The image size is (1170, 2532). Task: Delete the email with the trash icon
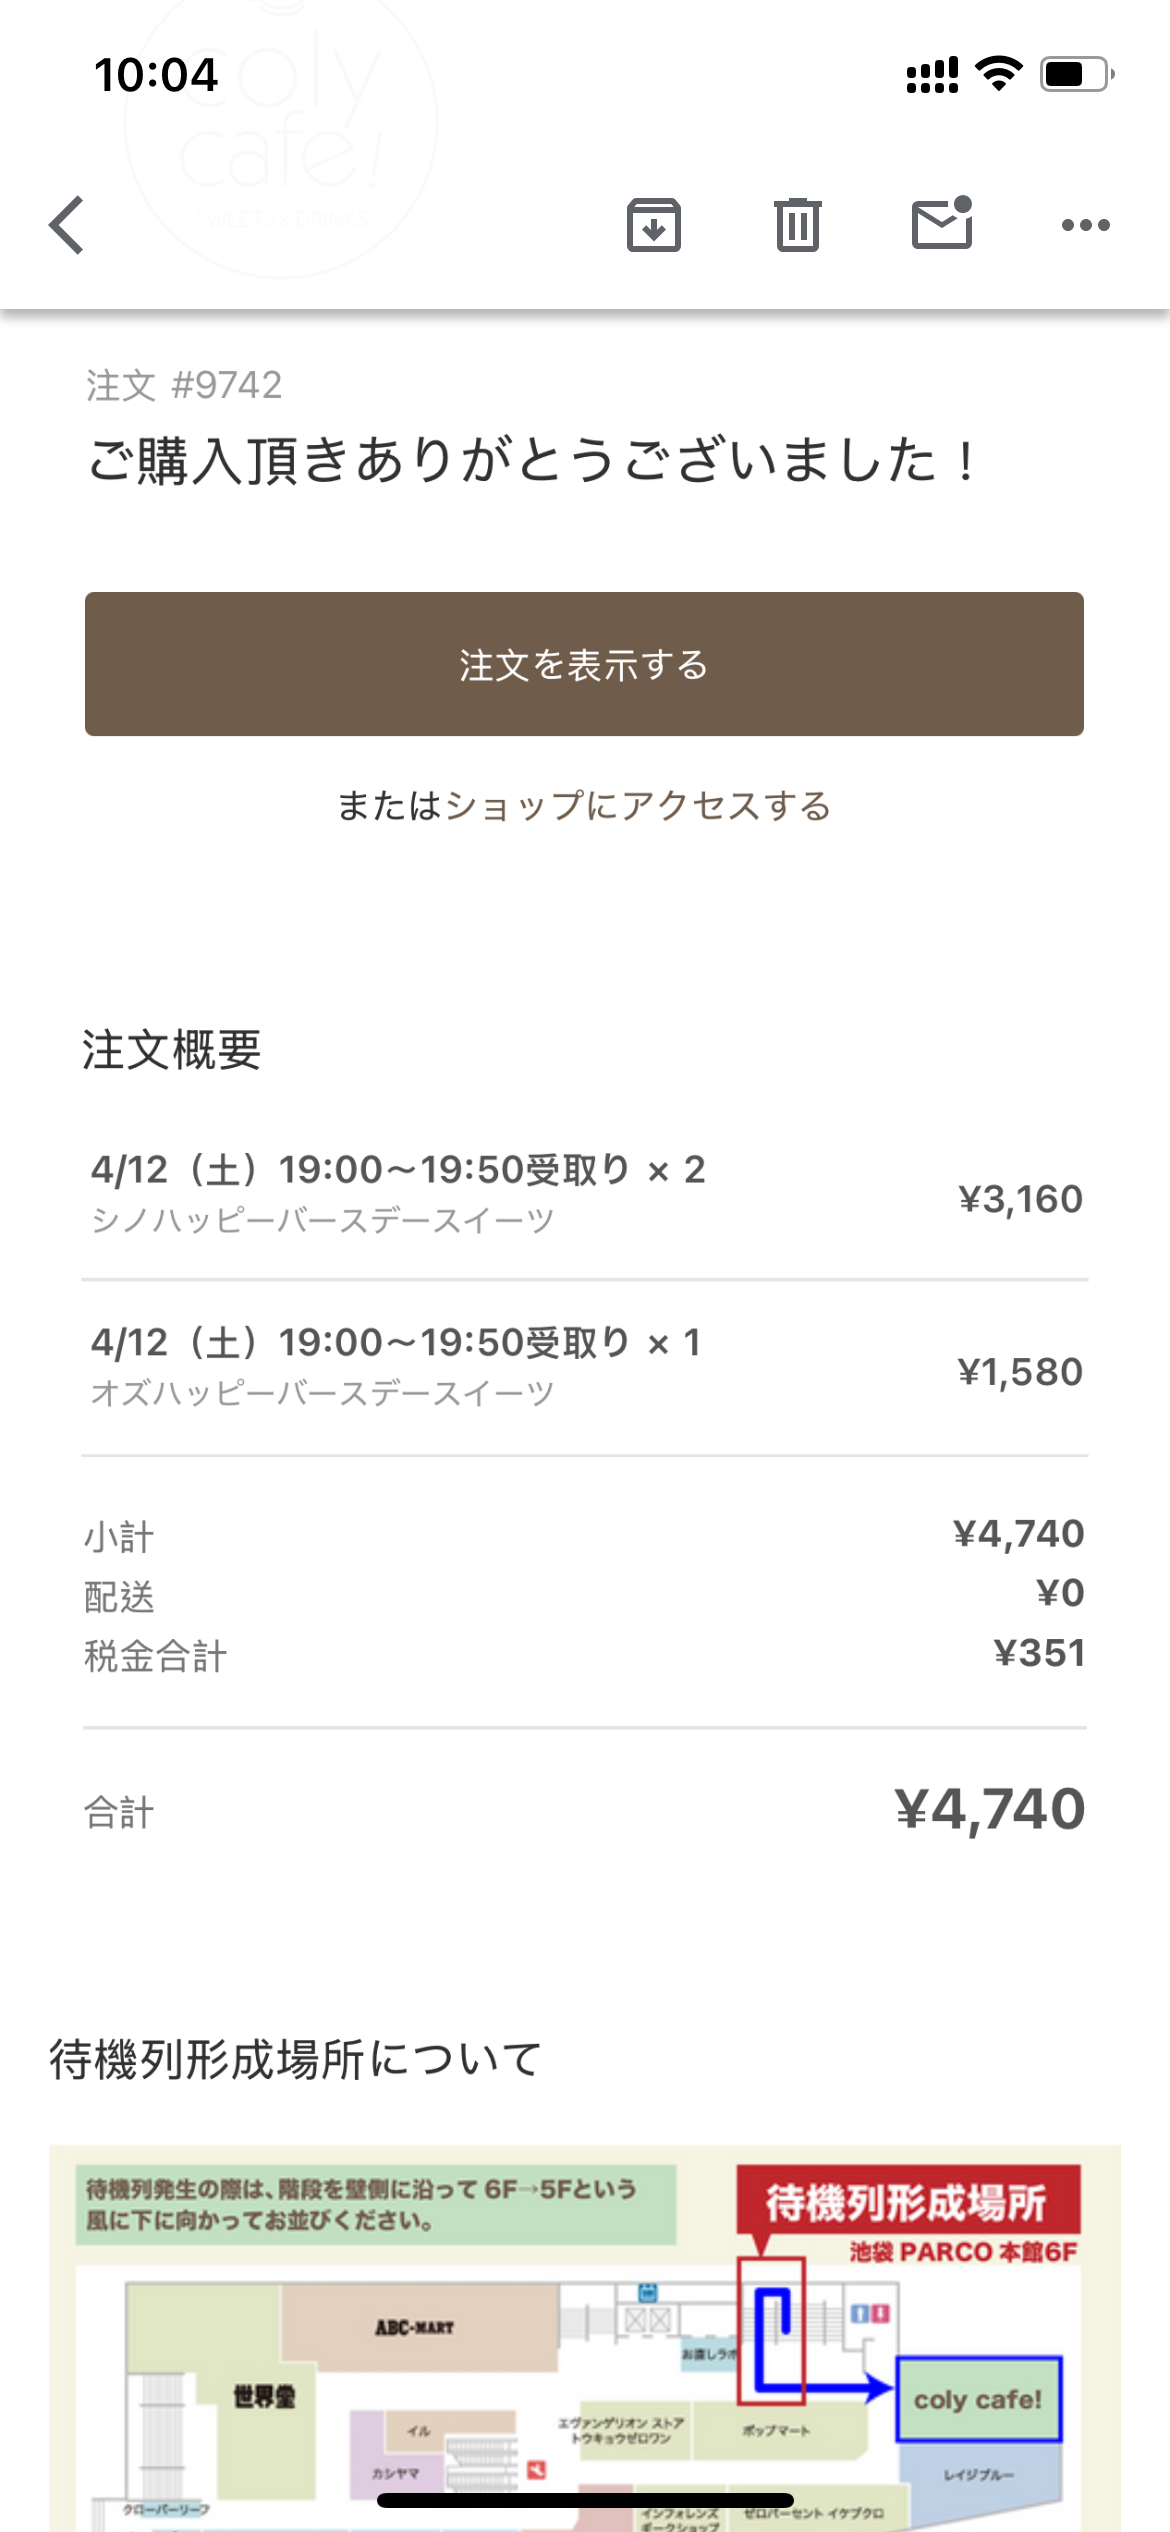coord(798,225)
